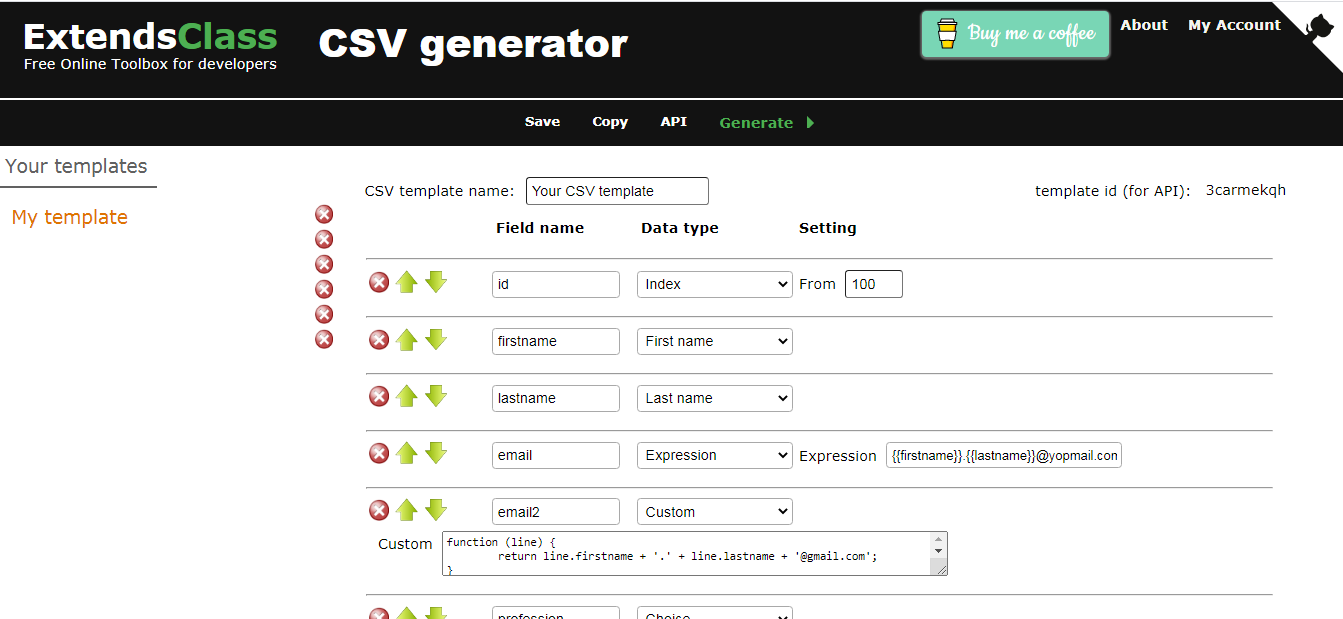The height and width of the screenshot is (619, 1343).
Task: Click the Expression value input
Action: tap(1004, 455)
